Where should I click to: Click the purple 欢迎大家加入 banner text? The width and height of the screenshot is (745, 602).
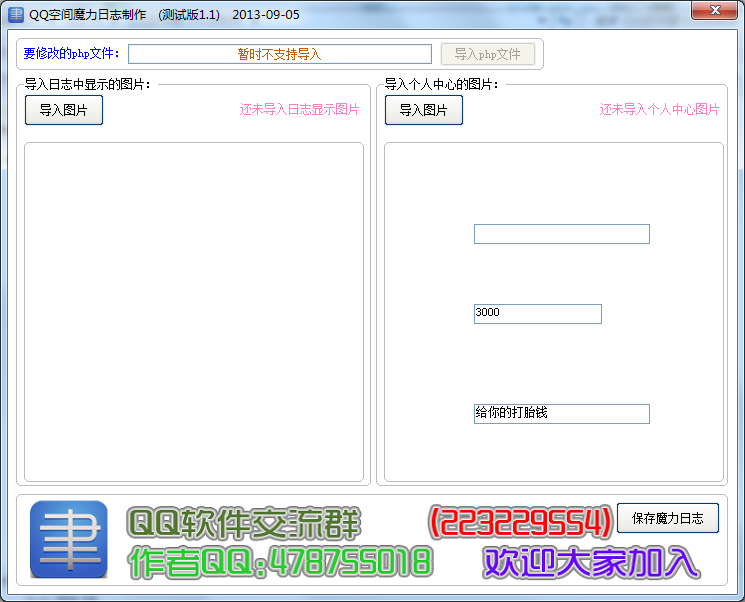(x=590, y=562)
